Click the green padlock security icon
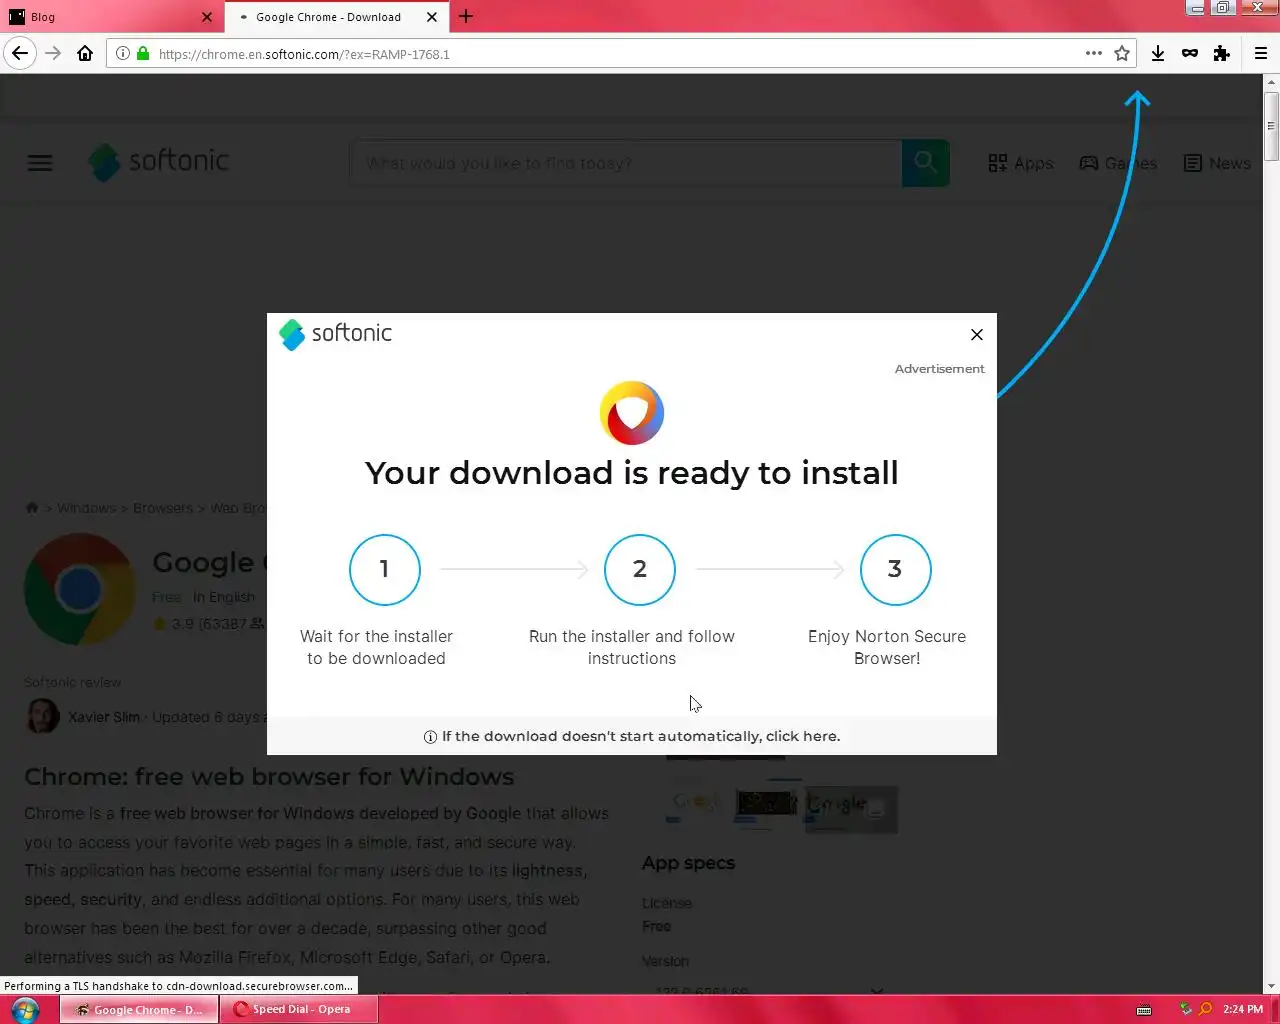 pyautogui.click(x=143, y=54)
